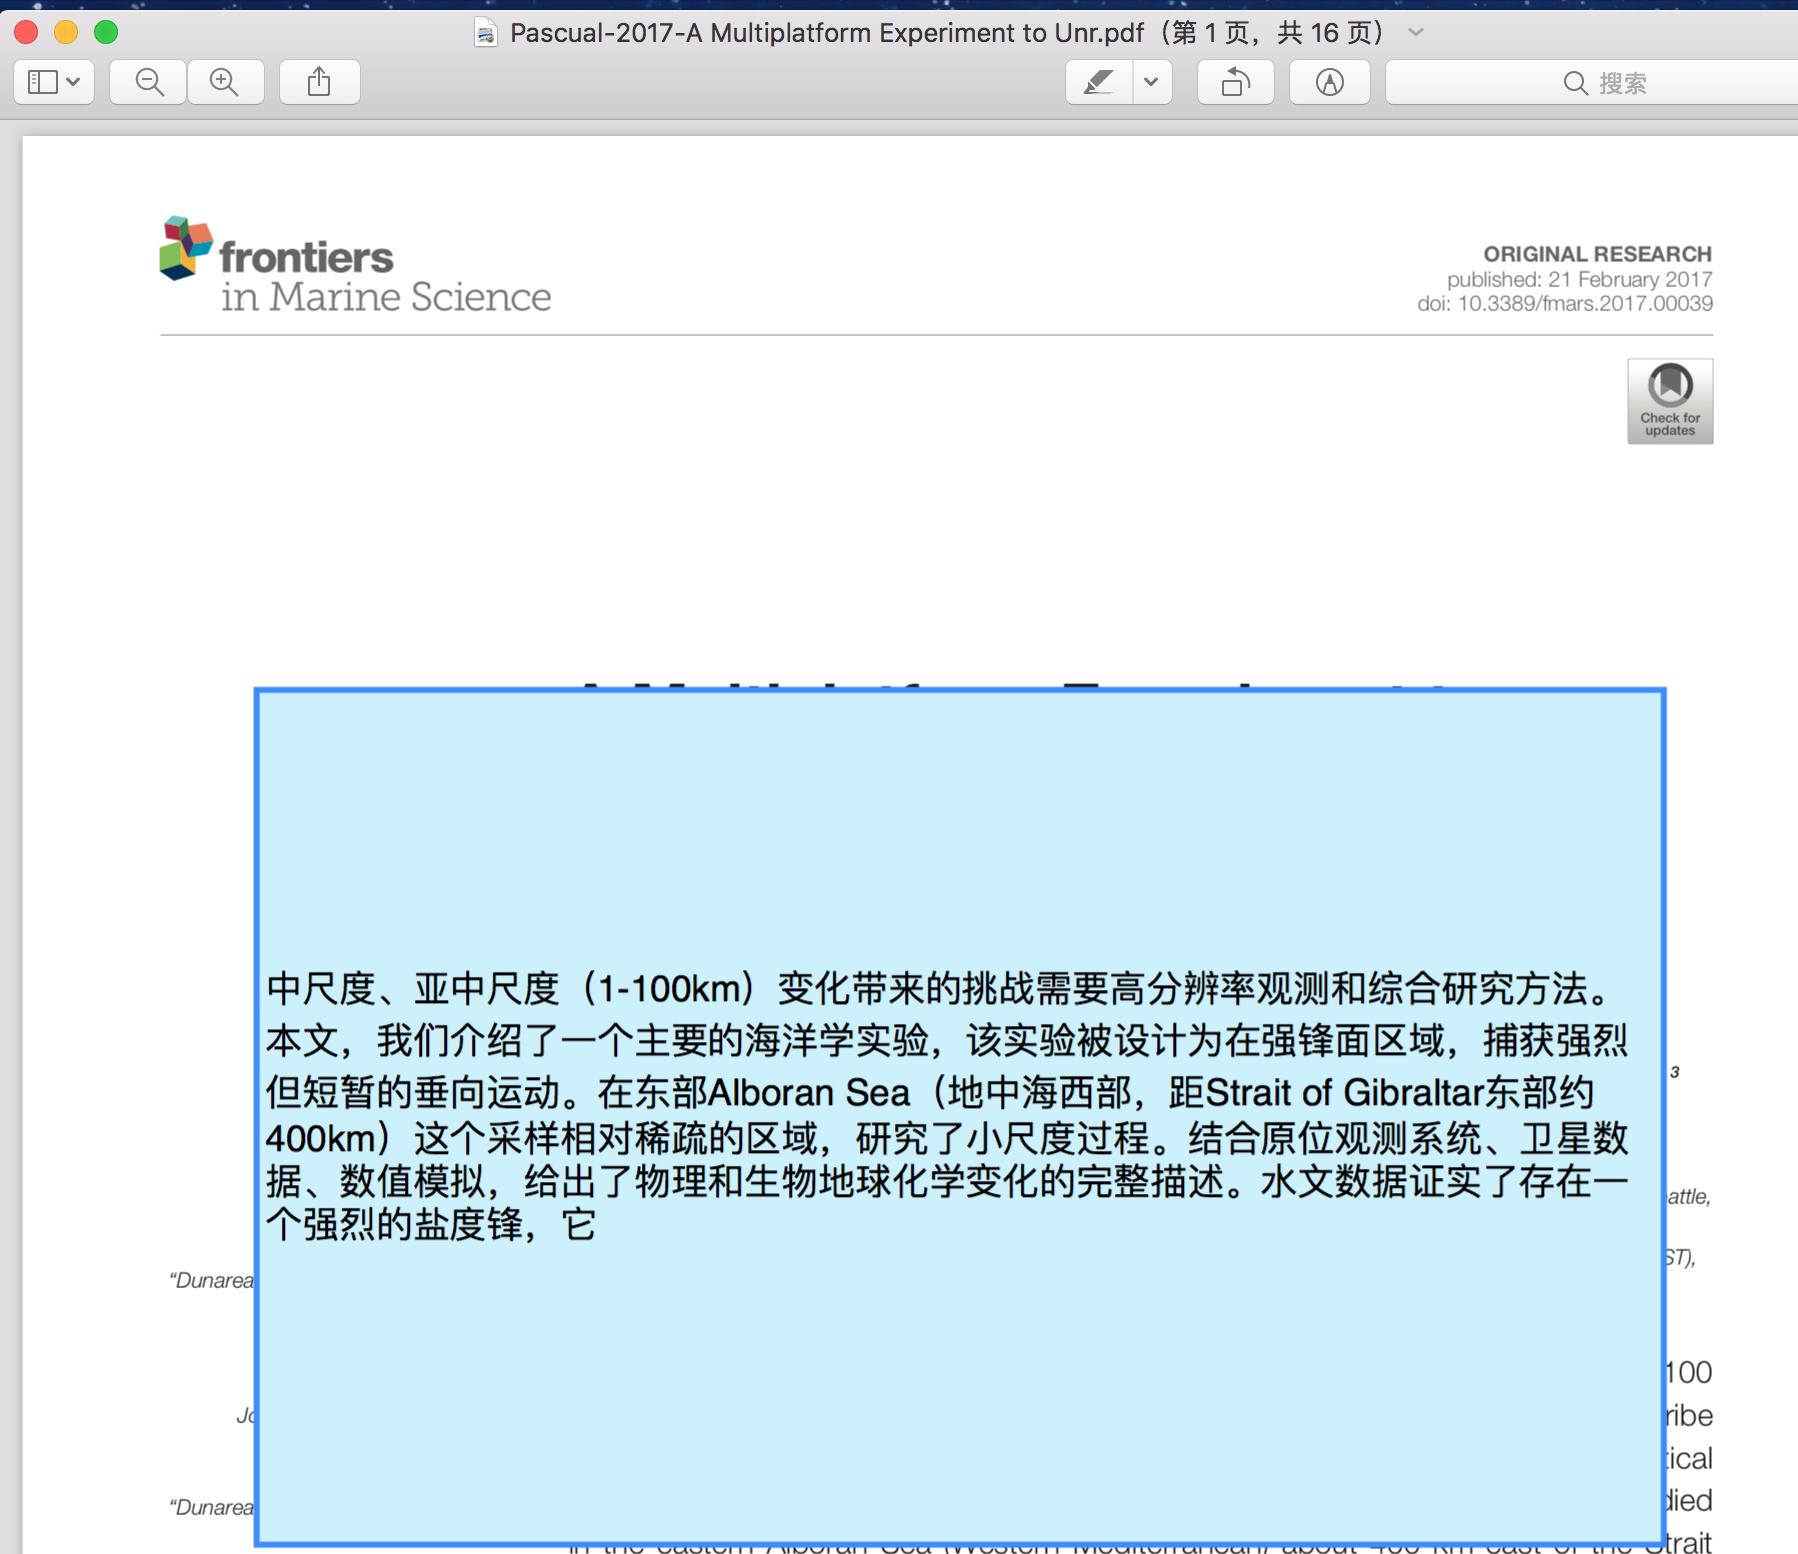Open the sidebar view options dropdown
This screenshot has height=1554, width=1798.
click(54, 82)
